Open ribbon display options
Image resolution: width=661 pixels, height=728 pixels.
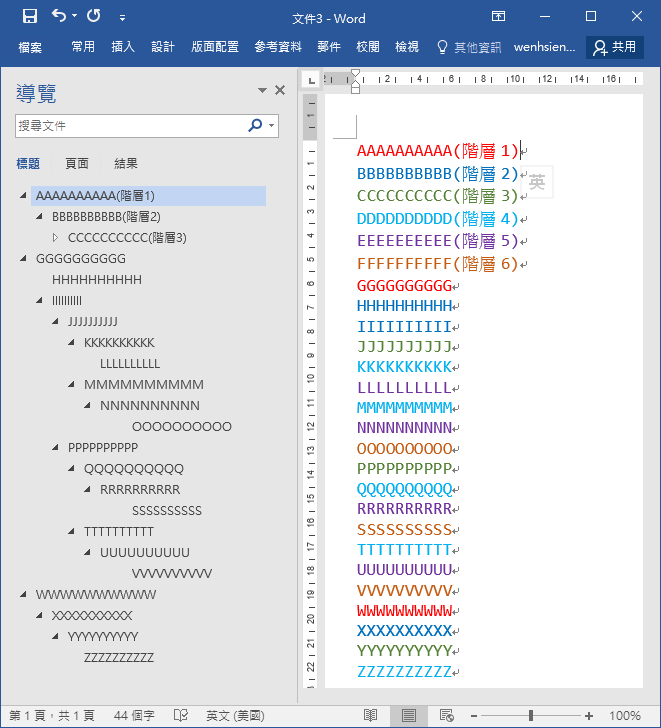[x=498, y=16]
